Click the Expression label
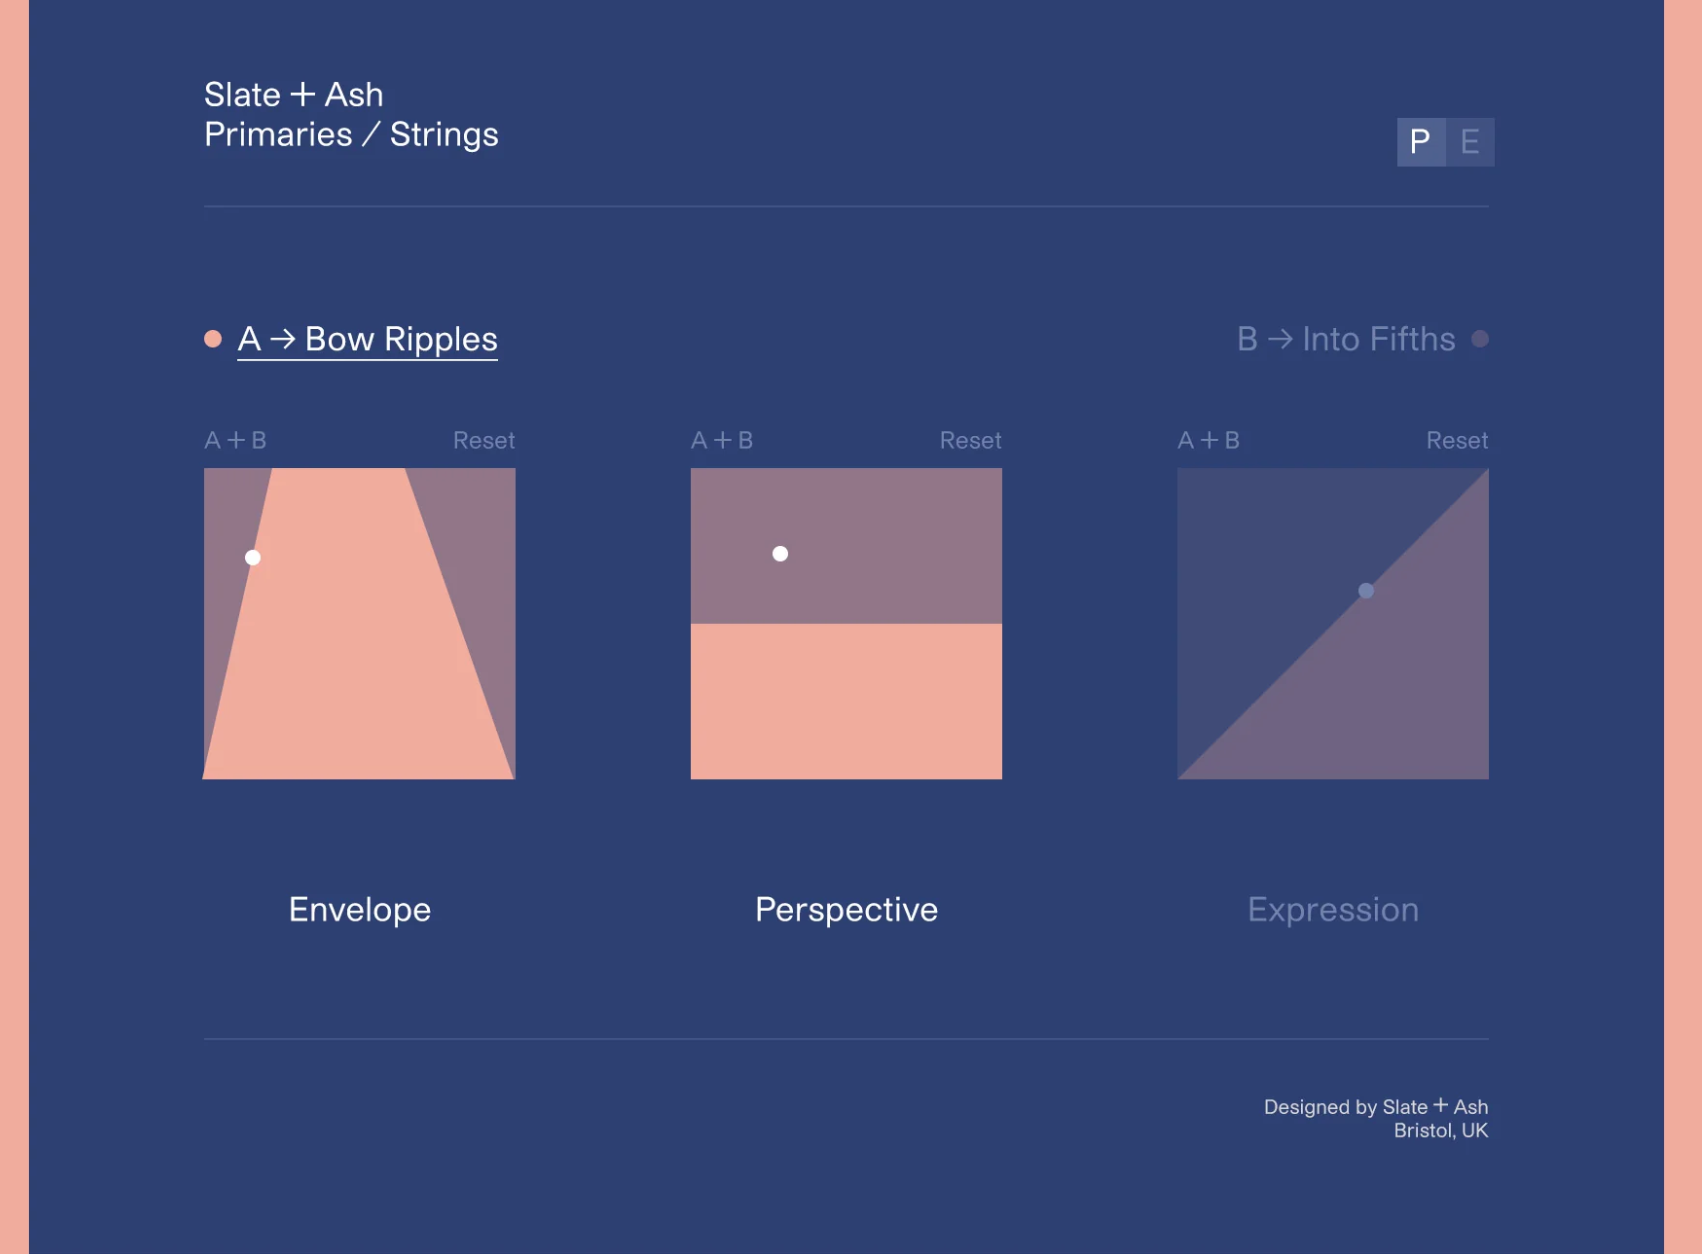This screenshot has width=1702, height=1254. 1333,910
